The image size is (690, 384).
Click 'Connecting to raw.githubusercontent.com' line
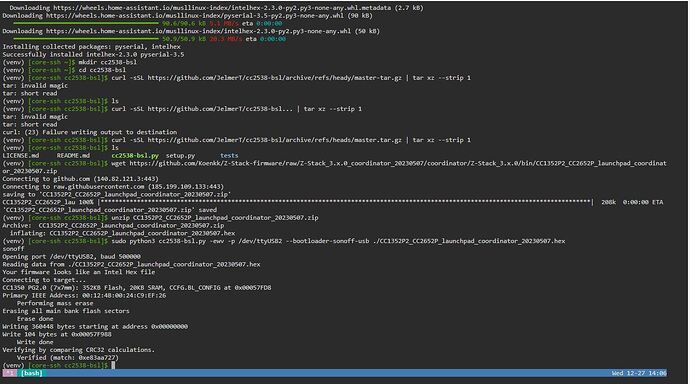pyautogui.click(x=113, y=187)
